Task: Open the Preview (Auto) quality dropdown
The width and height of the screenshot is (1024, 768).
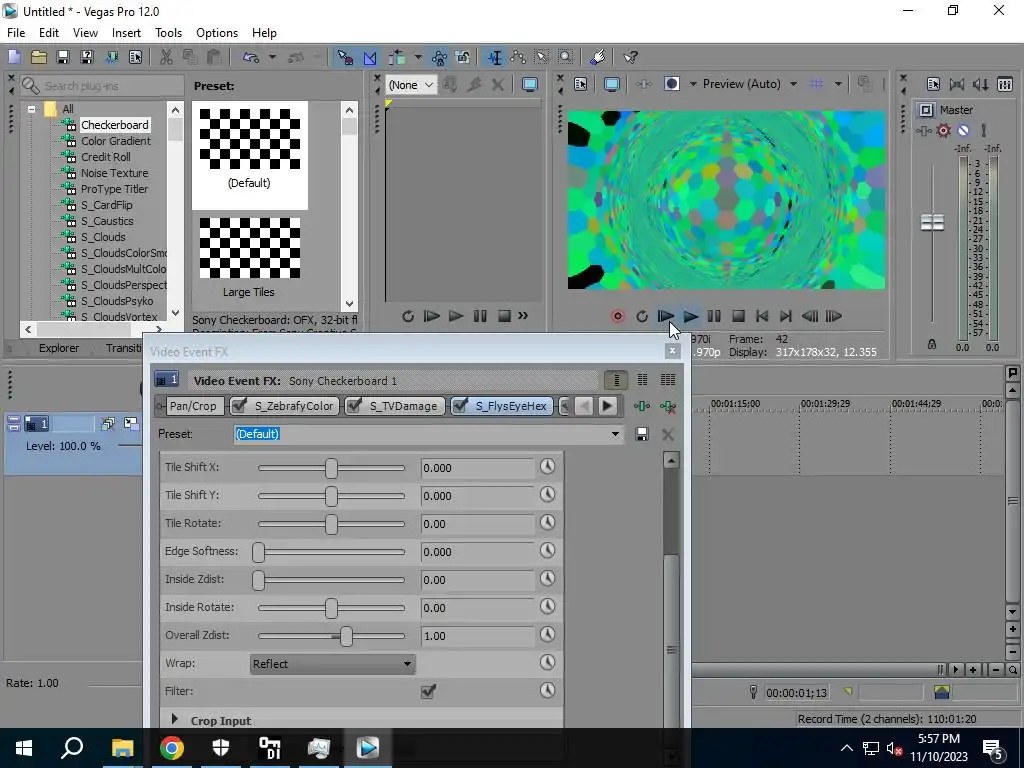Action: pyautogui.click(x=793, y=84)
